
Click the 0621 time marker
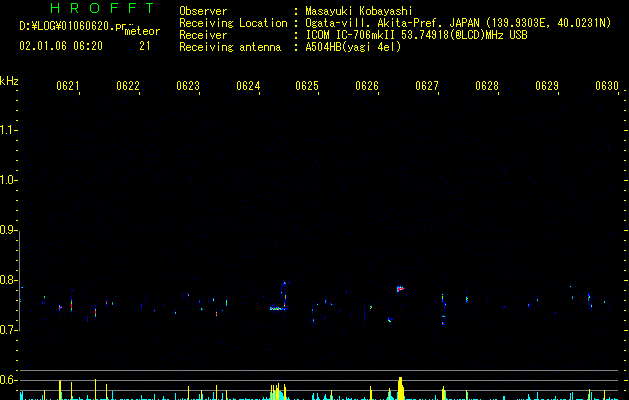[x=67, y=86]
